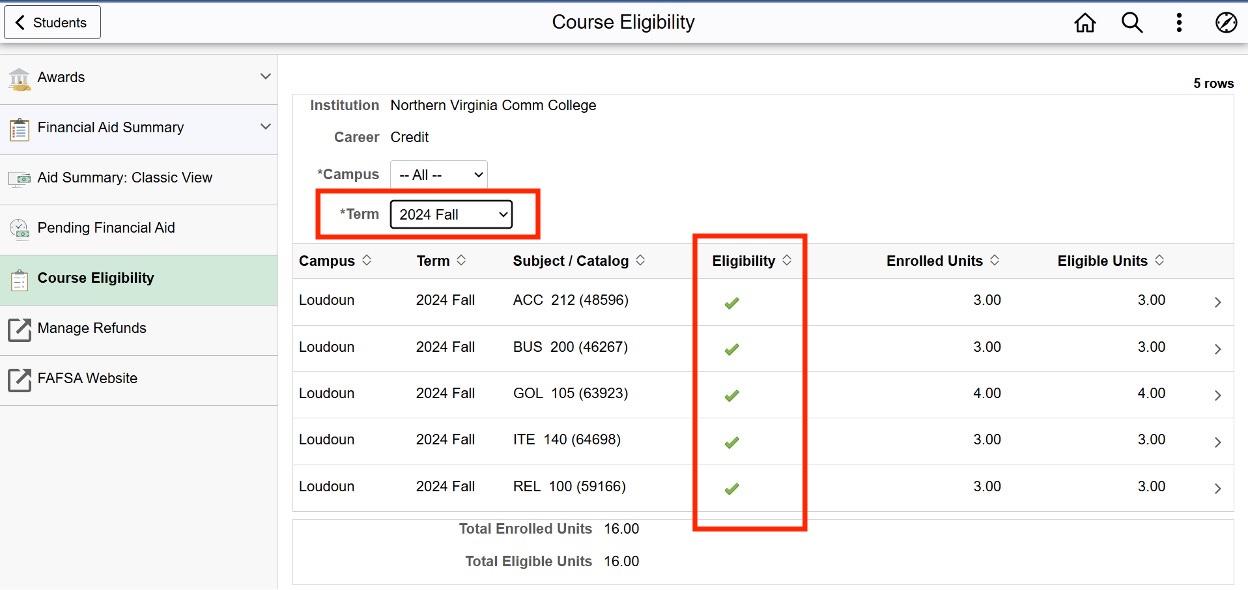Expand the Awards sidebar section
This screenshot has width=1248, height=590.
pos(265,77)
